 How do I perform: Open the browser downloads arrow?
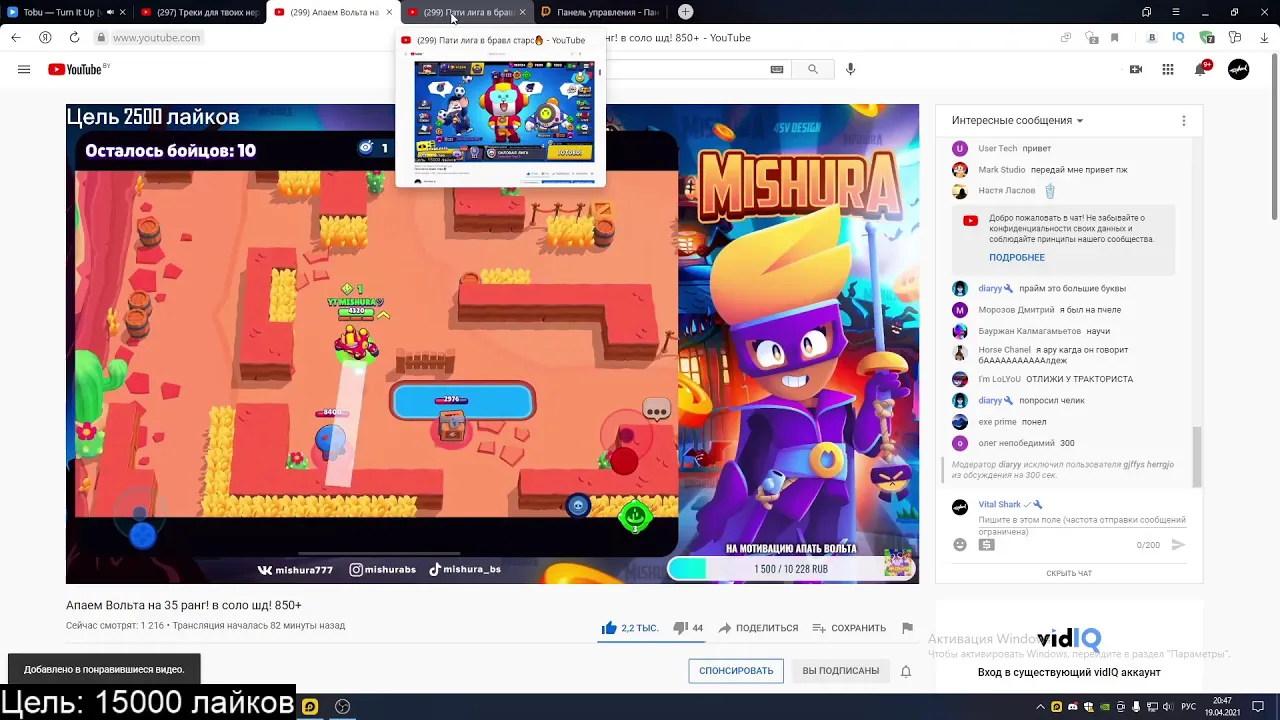(1262, 38)
